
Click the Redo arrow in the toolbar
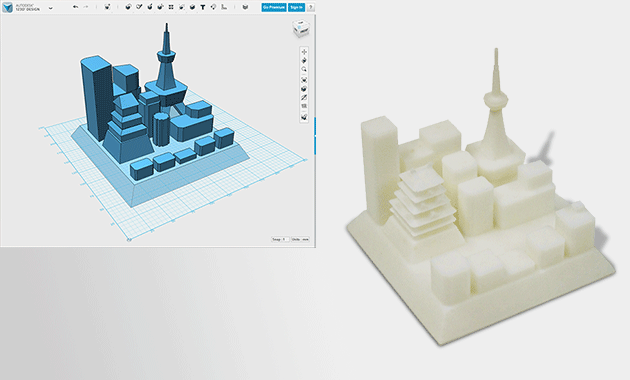pos(86,7)
